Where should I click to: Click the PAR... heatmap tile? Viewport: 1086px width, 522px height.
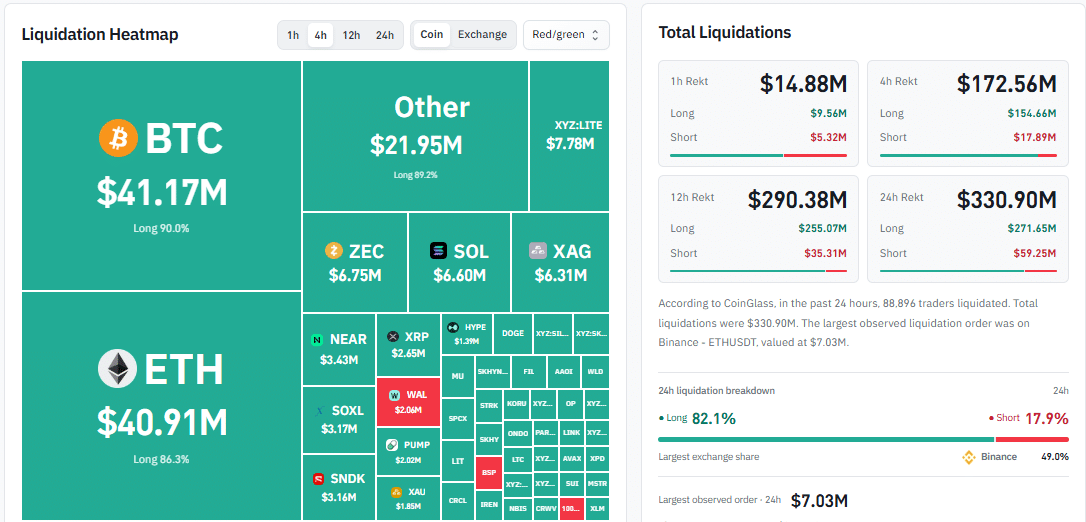[545, 433]
